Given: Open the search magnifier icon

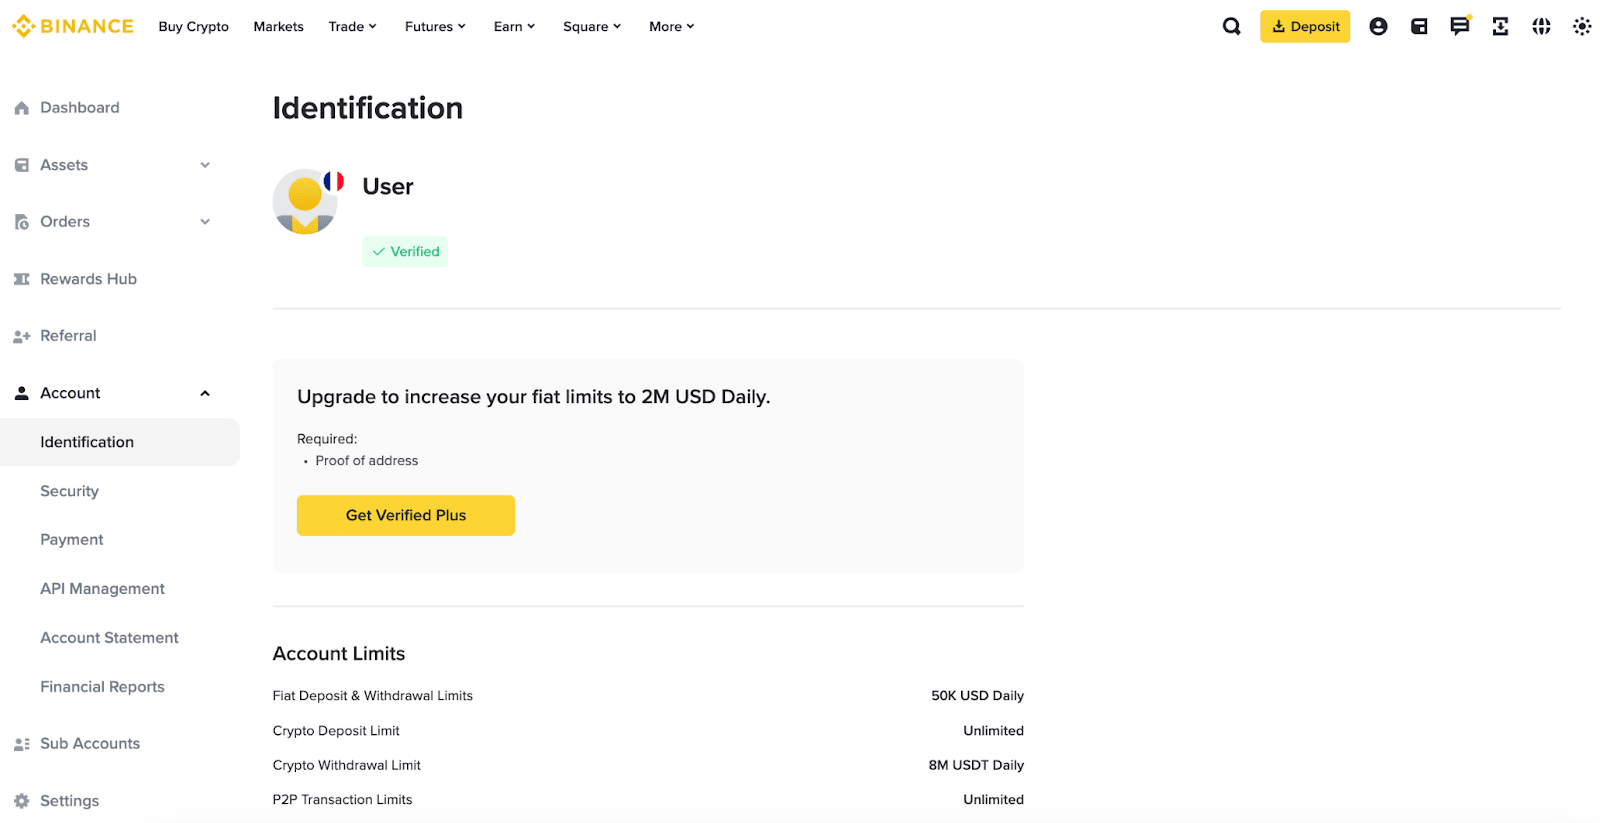Looking at the screenshot, I should click(1231, 27).
